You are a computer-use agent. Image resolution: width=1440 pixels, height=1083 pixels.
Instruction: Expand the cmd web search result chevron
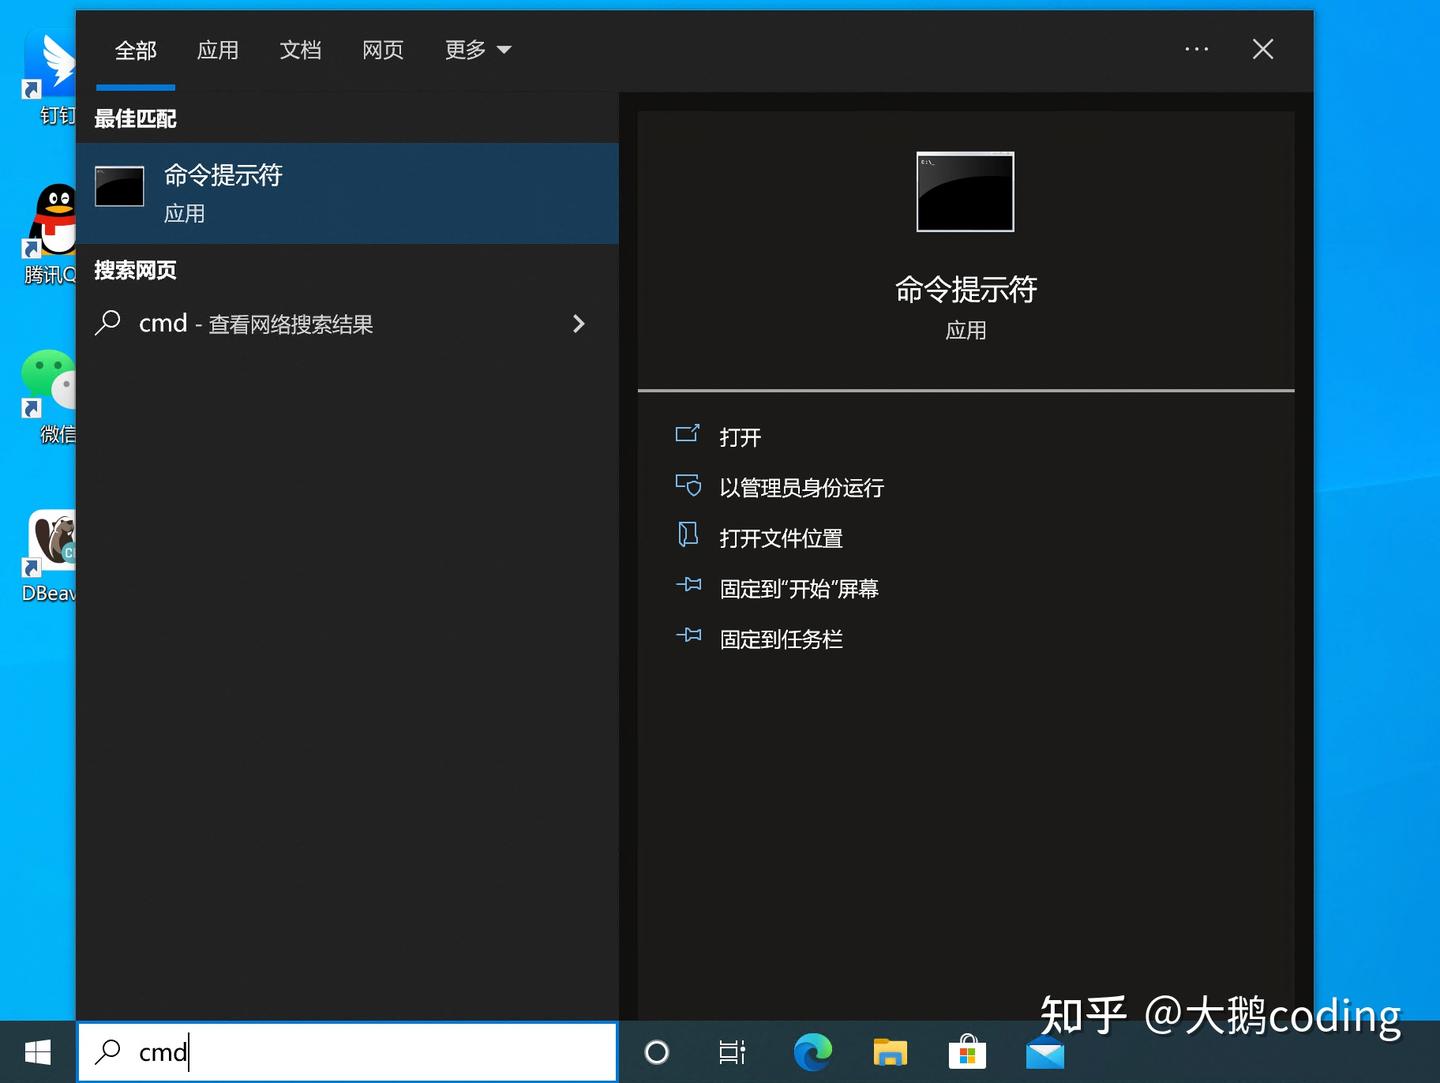[579, 323]
